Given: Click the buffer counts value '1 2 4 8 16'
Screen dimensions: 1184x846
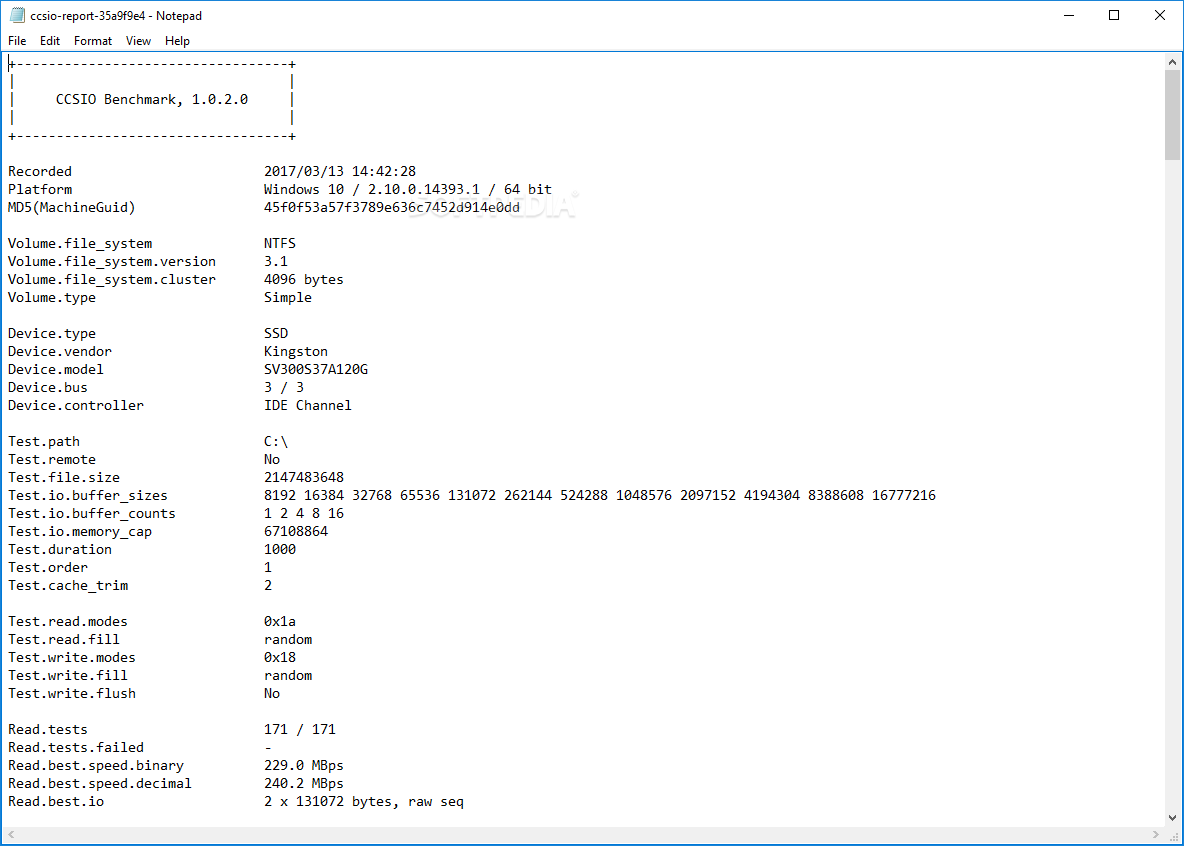Looking at the screenshot, I should 304,514.
